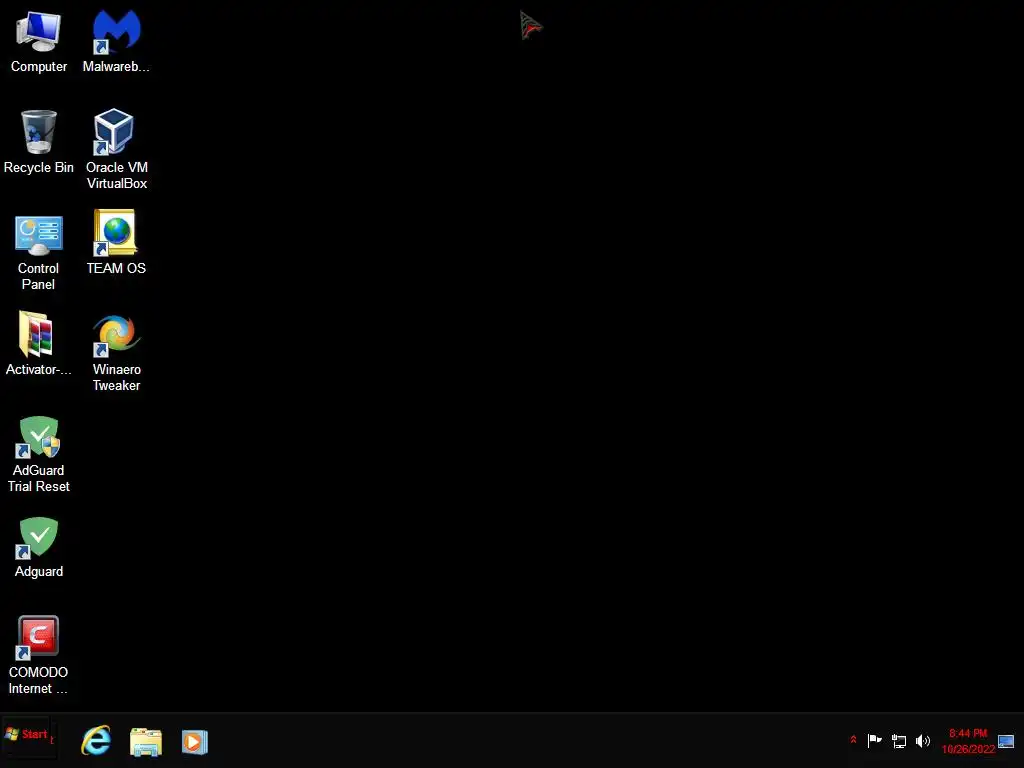
Task: Select the Control Panel desktop icon
Action: 39,251
